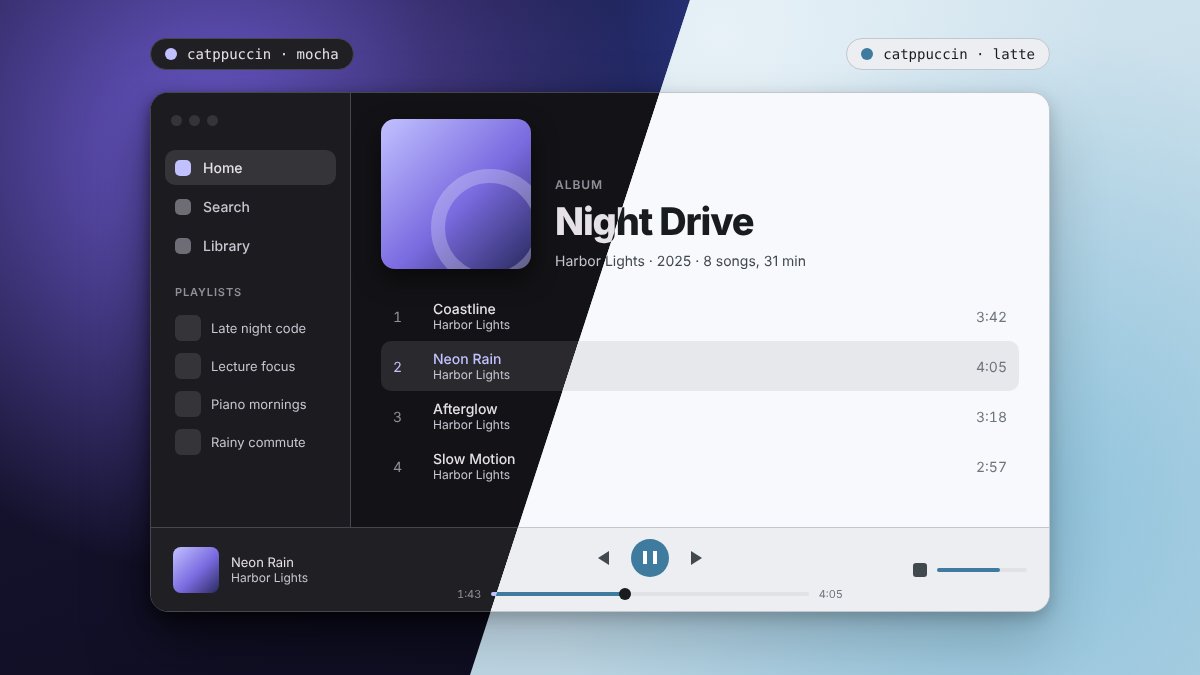Image resolution: width=1200 pixels, height=675 pixels.
Task: Select the catppuccin latte theme pill
Action: click(x=948, y=54)
